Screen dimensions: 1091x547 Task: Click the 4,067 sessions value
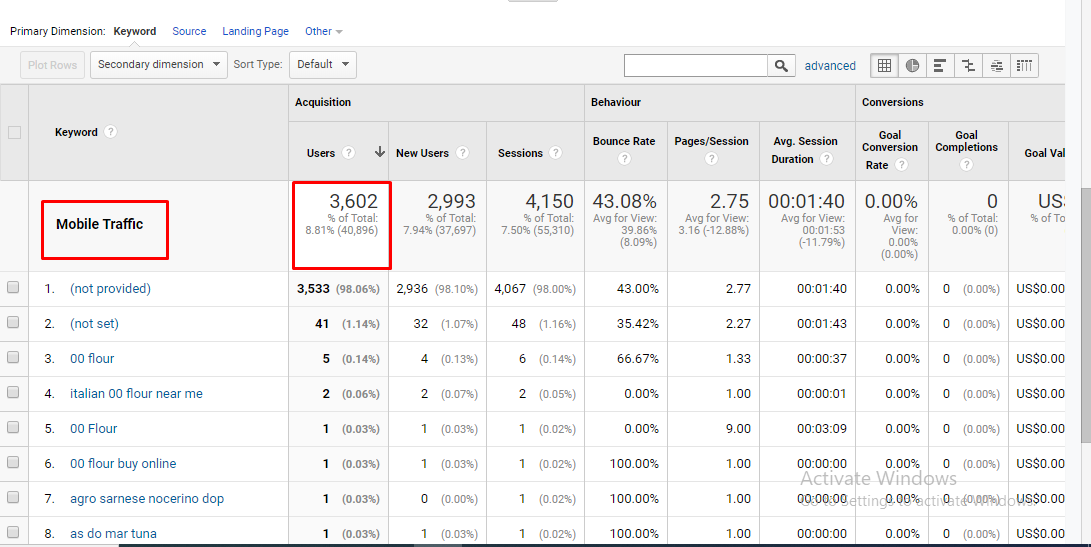(x=510, y=288)
